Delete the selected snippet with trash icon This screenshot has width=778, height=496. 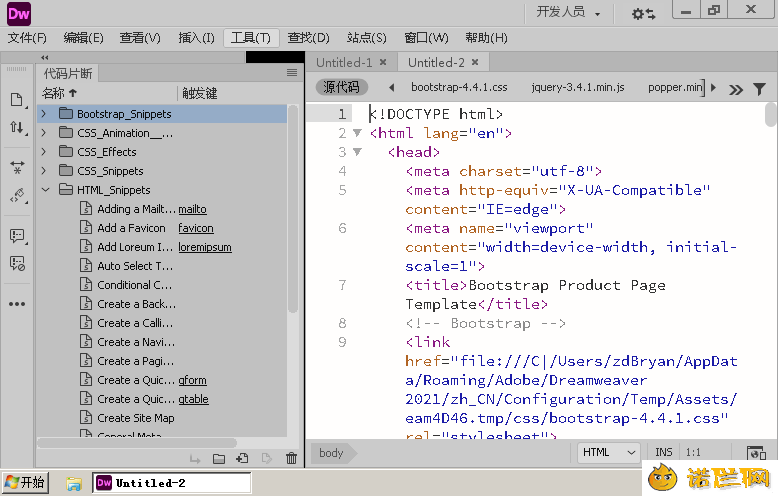pos(291,459)
